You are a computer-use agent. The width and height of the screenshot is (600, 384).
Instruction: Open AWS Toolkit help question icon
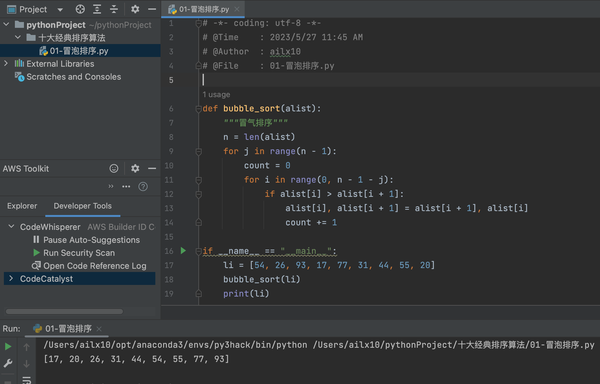(143, 187)
